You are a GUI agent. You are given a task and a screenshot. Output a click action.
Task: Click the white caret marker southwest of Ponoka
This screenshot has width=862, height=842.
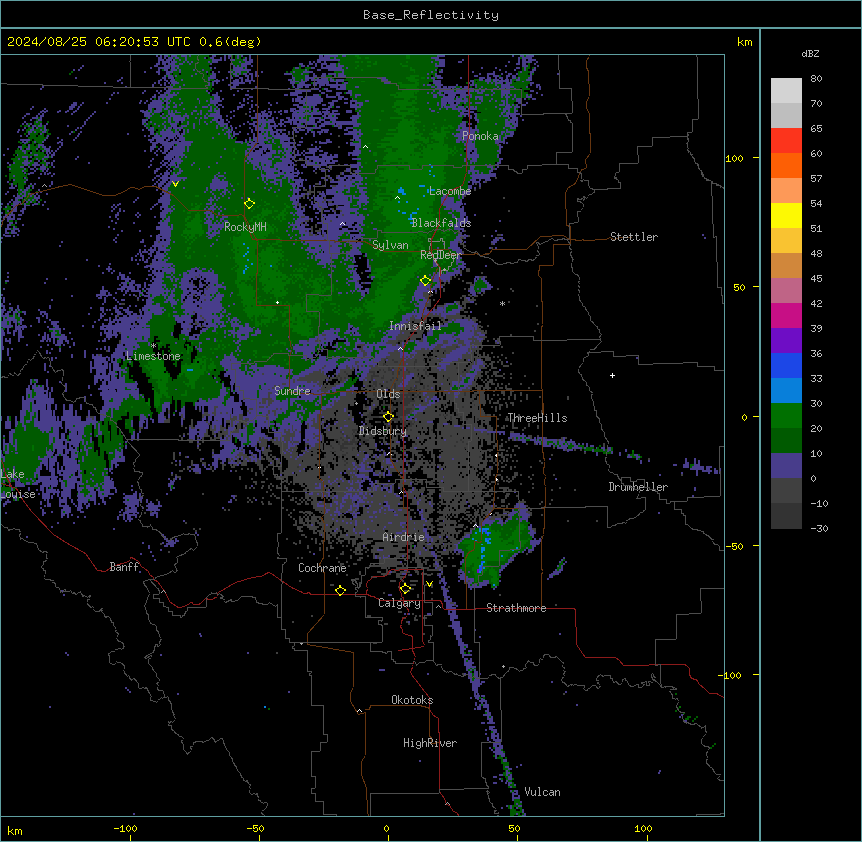366,147
